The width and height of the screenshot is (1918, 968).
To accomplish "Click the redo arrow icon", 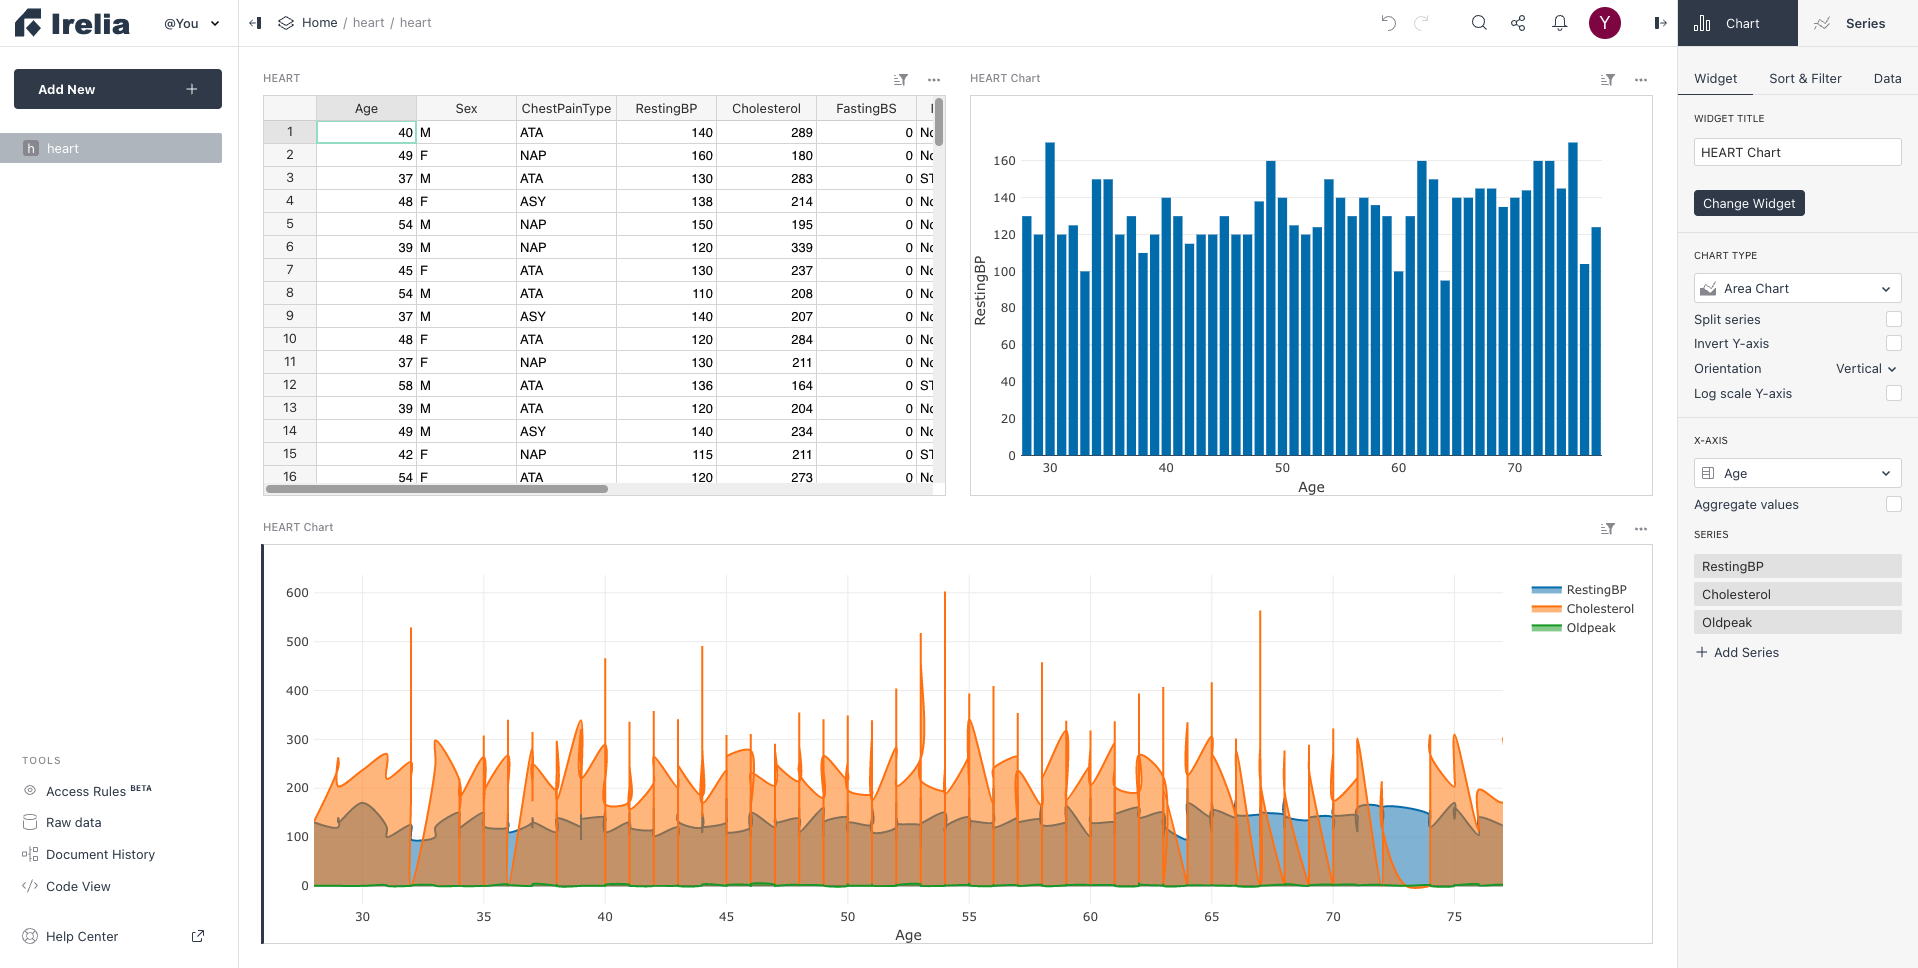I will pos(1421,23).
